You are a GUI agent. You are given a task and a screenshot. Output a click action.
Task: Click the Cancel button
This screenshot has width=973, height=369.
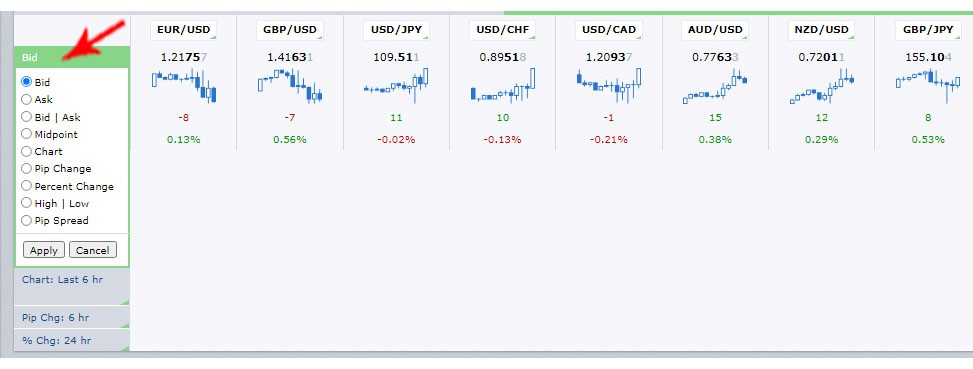[92, 250]
